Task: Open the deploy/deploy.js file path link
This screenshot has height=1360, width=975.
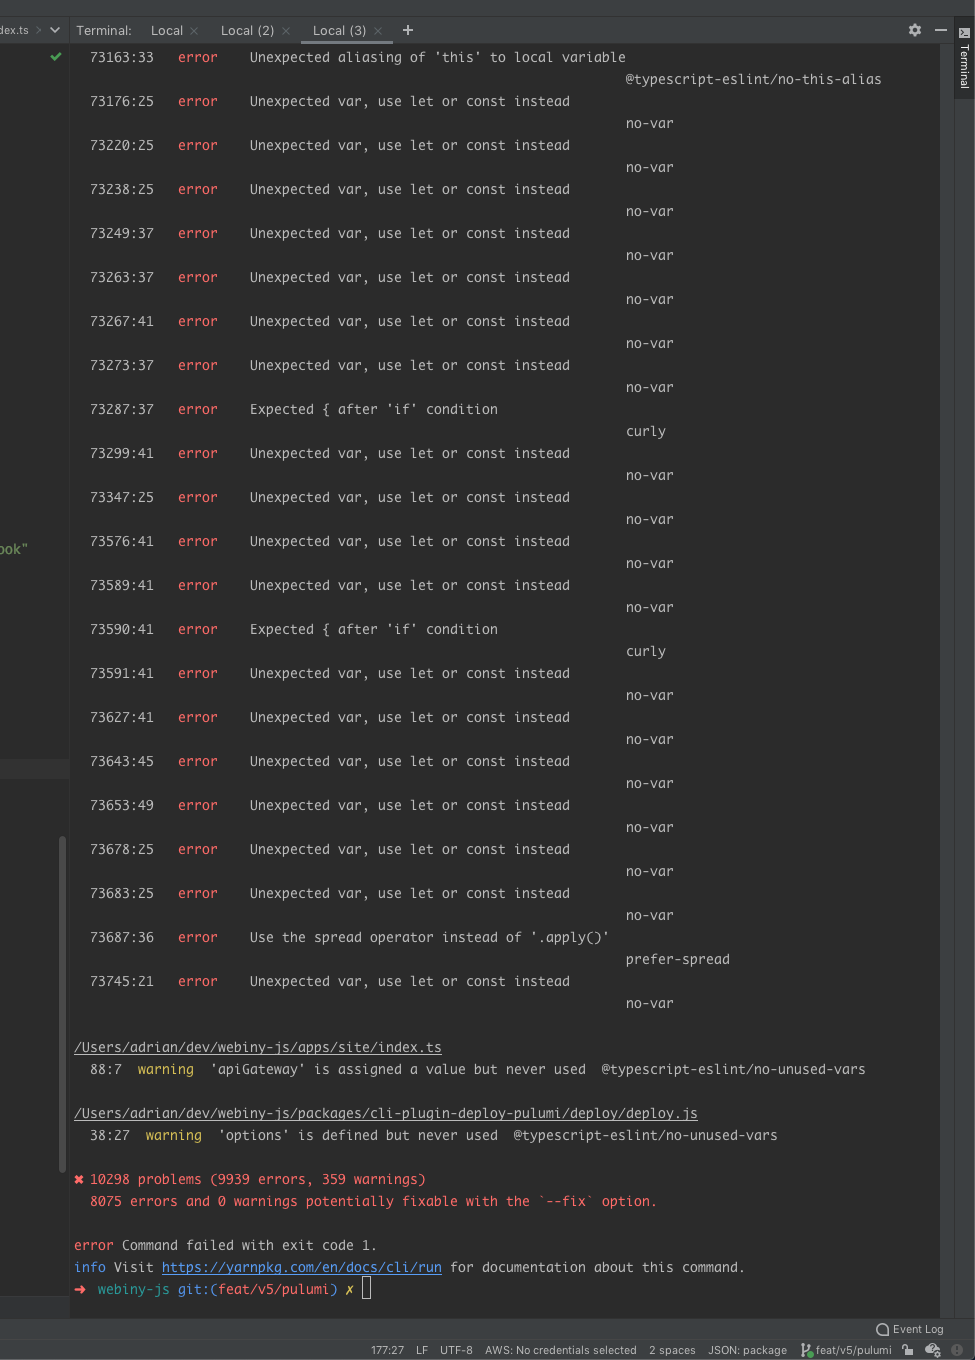Action: [x=386, y=1113]
